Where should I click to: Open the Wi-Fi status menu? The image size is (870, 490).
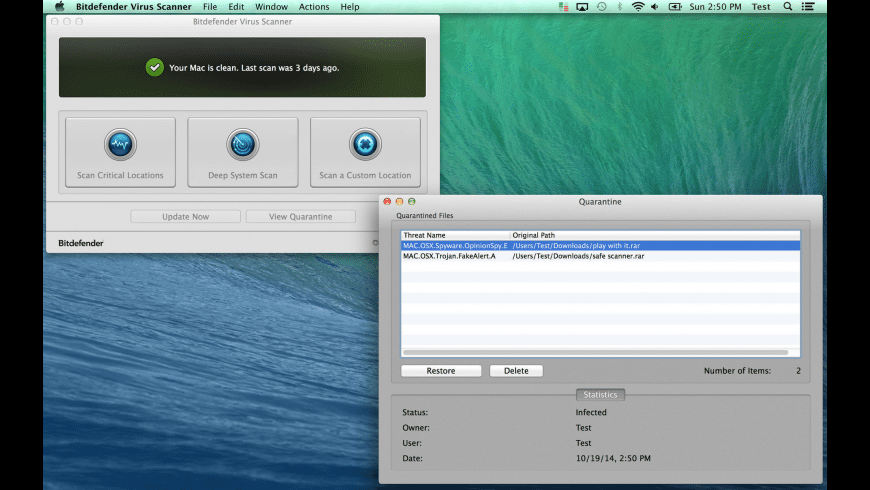pos(637,7)
